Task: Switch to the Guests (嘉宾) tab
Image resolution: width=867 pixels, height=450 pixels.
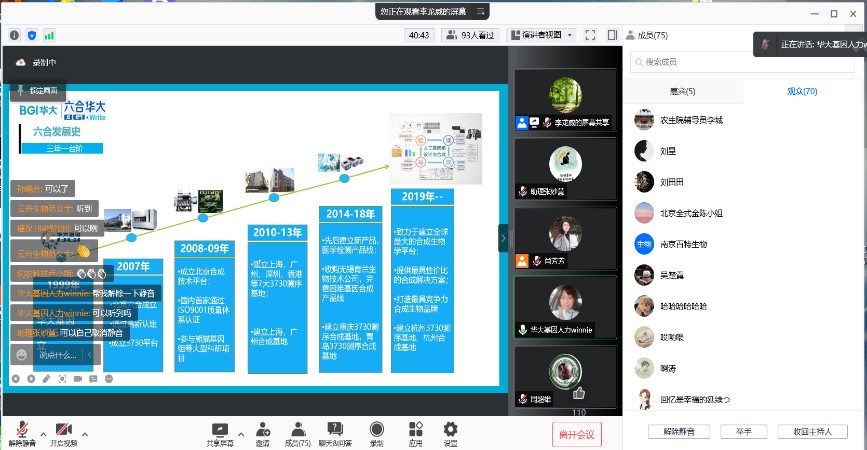Action: tap(683, 91)
